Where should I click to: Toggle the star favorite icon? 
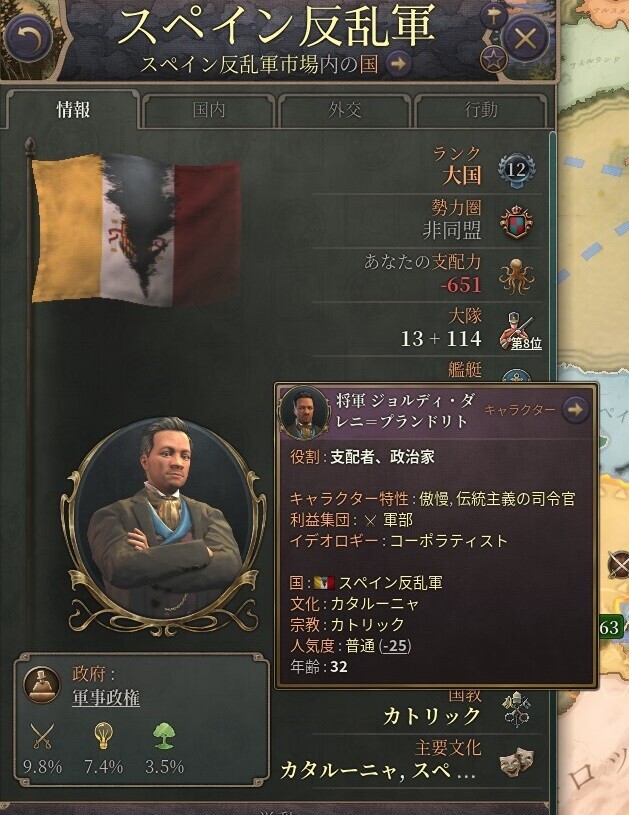coord(493,59)
